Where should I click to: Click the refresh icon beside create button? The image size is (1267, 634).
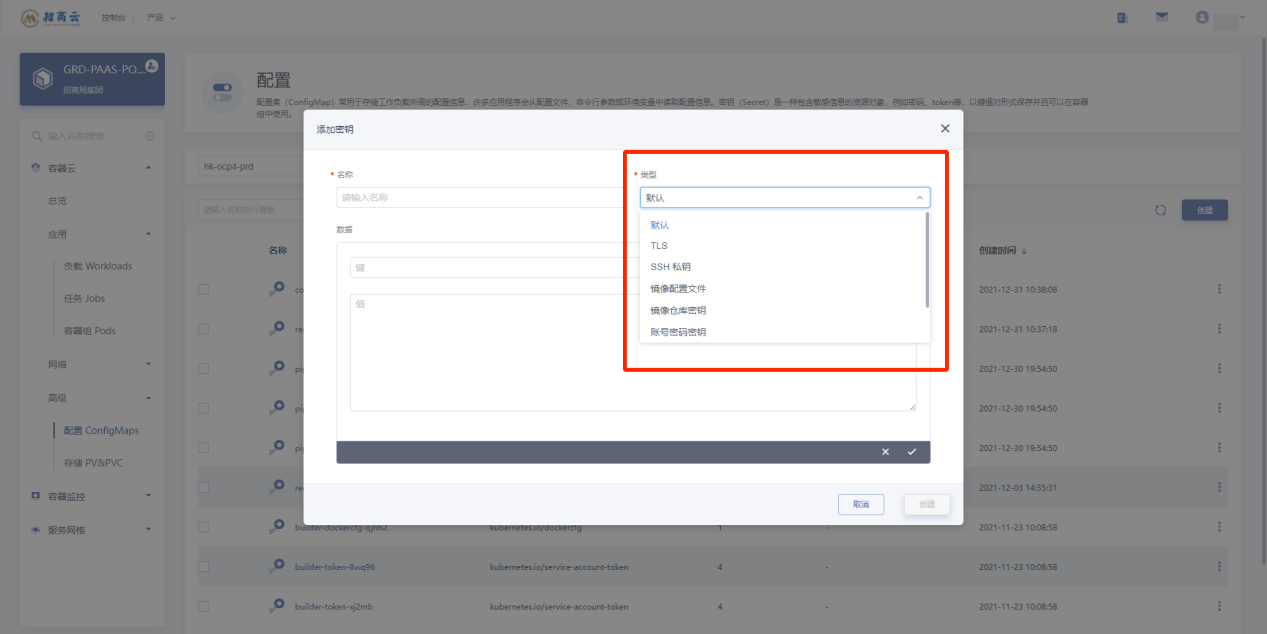[1160, 210]
